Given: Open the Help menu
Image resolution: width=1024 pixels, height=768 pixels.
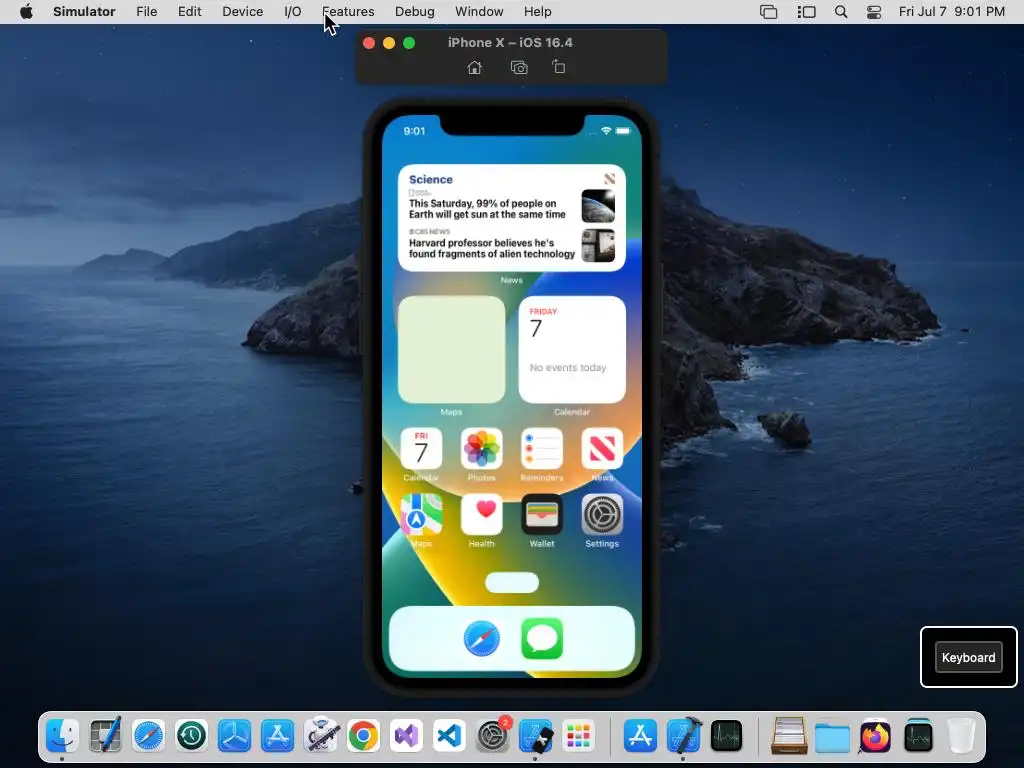Looking at the screenshot, I should (x=537, y=12).
